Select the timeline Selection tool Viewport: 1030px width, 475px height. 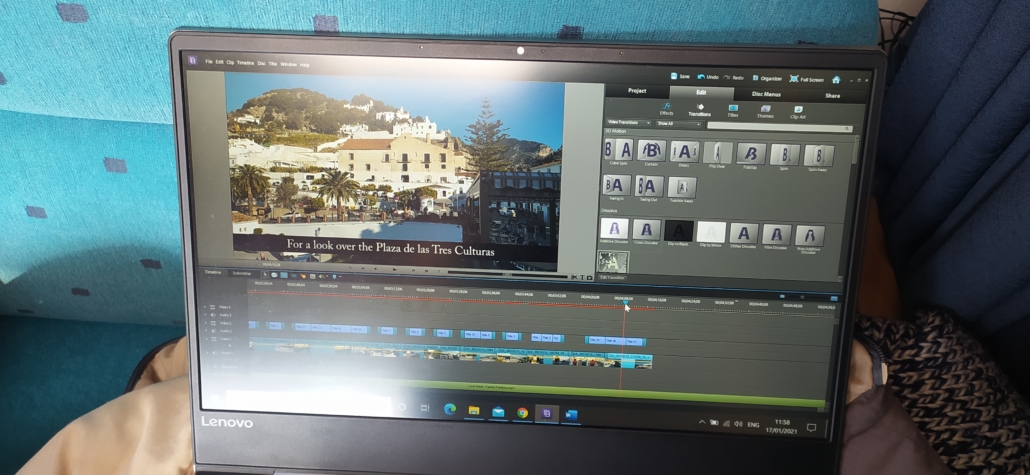coord(265,275)
